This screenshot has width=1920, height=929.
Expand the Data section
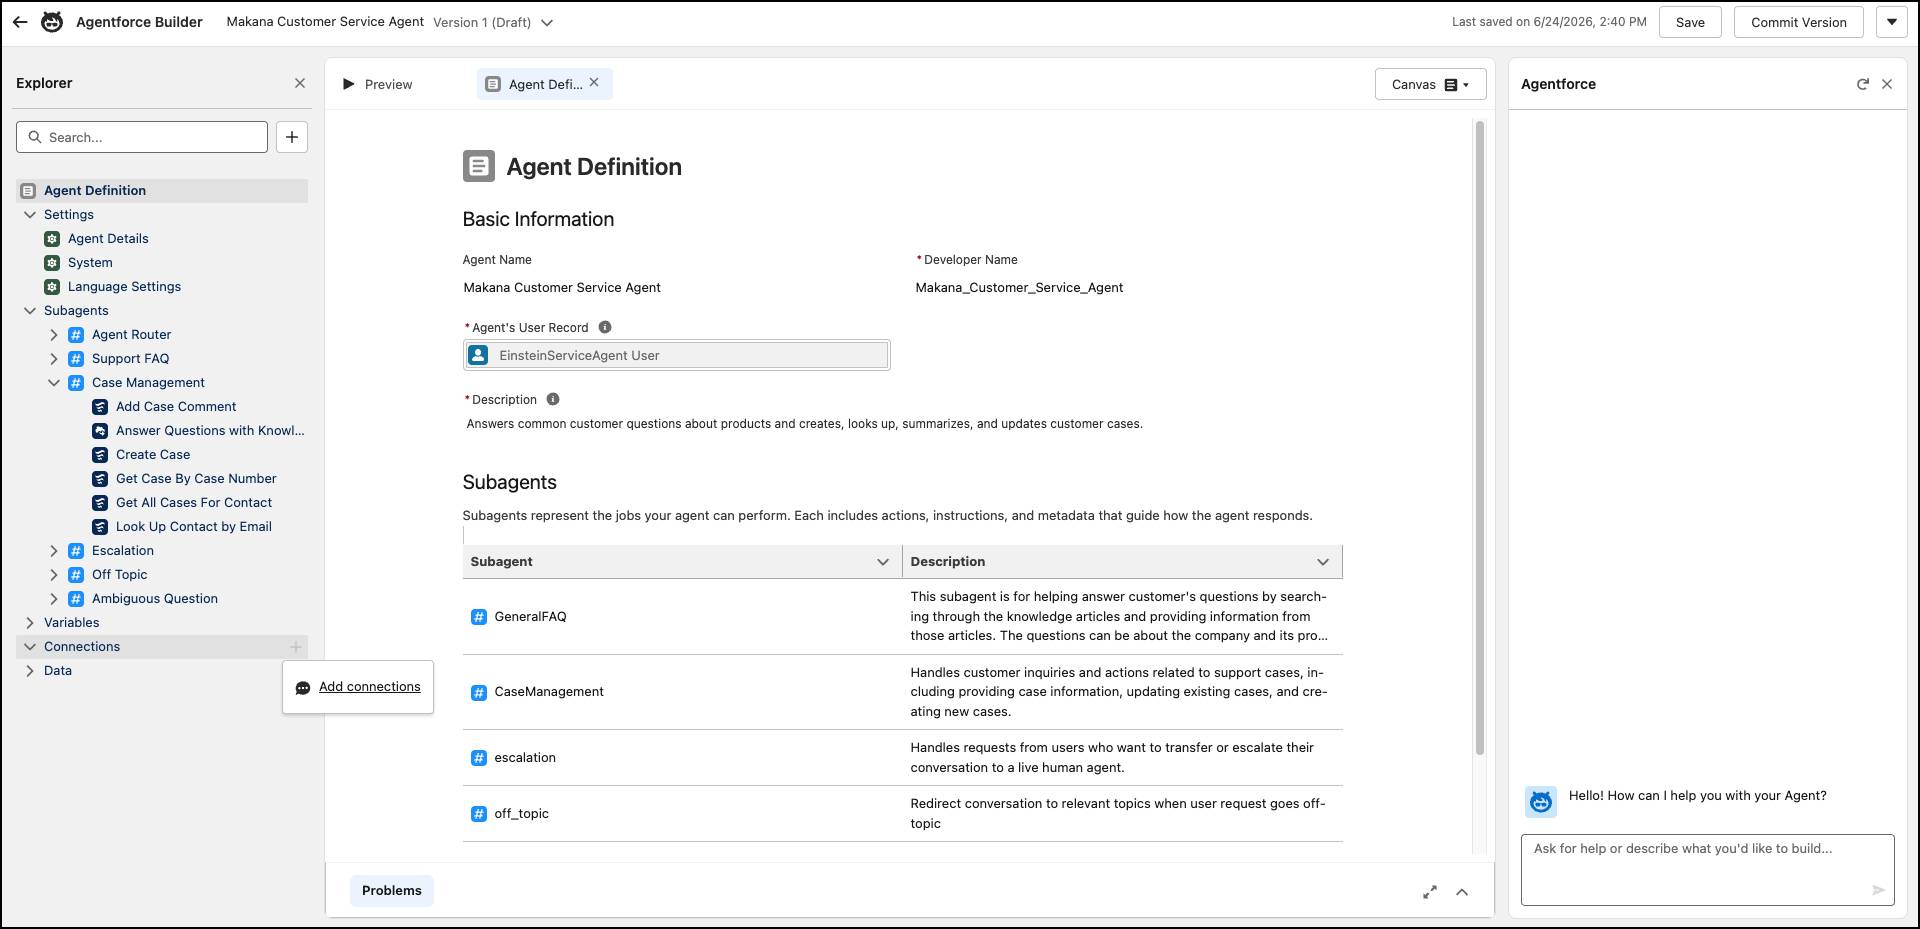pyautogui.click(x=30, y=671)
